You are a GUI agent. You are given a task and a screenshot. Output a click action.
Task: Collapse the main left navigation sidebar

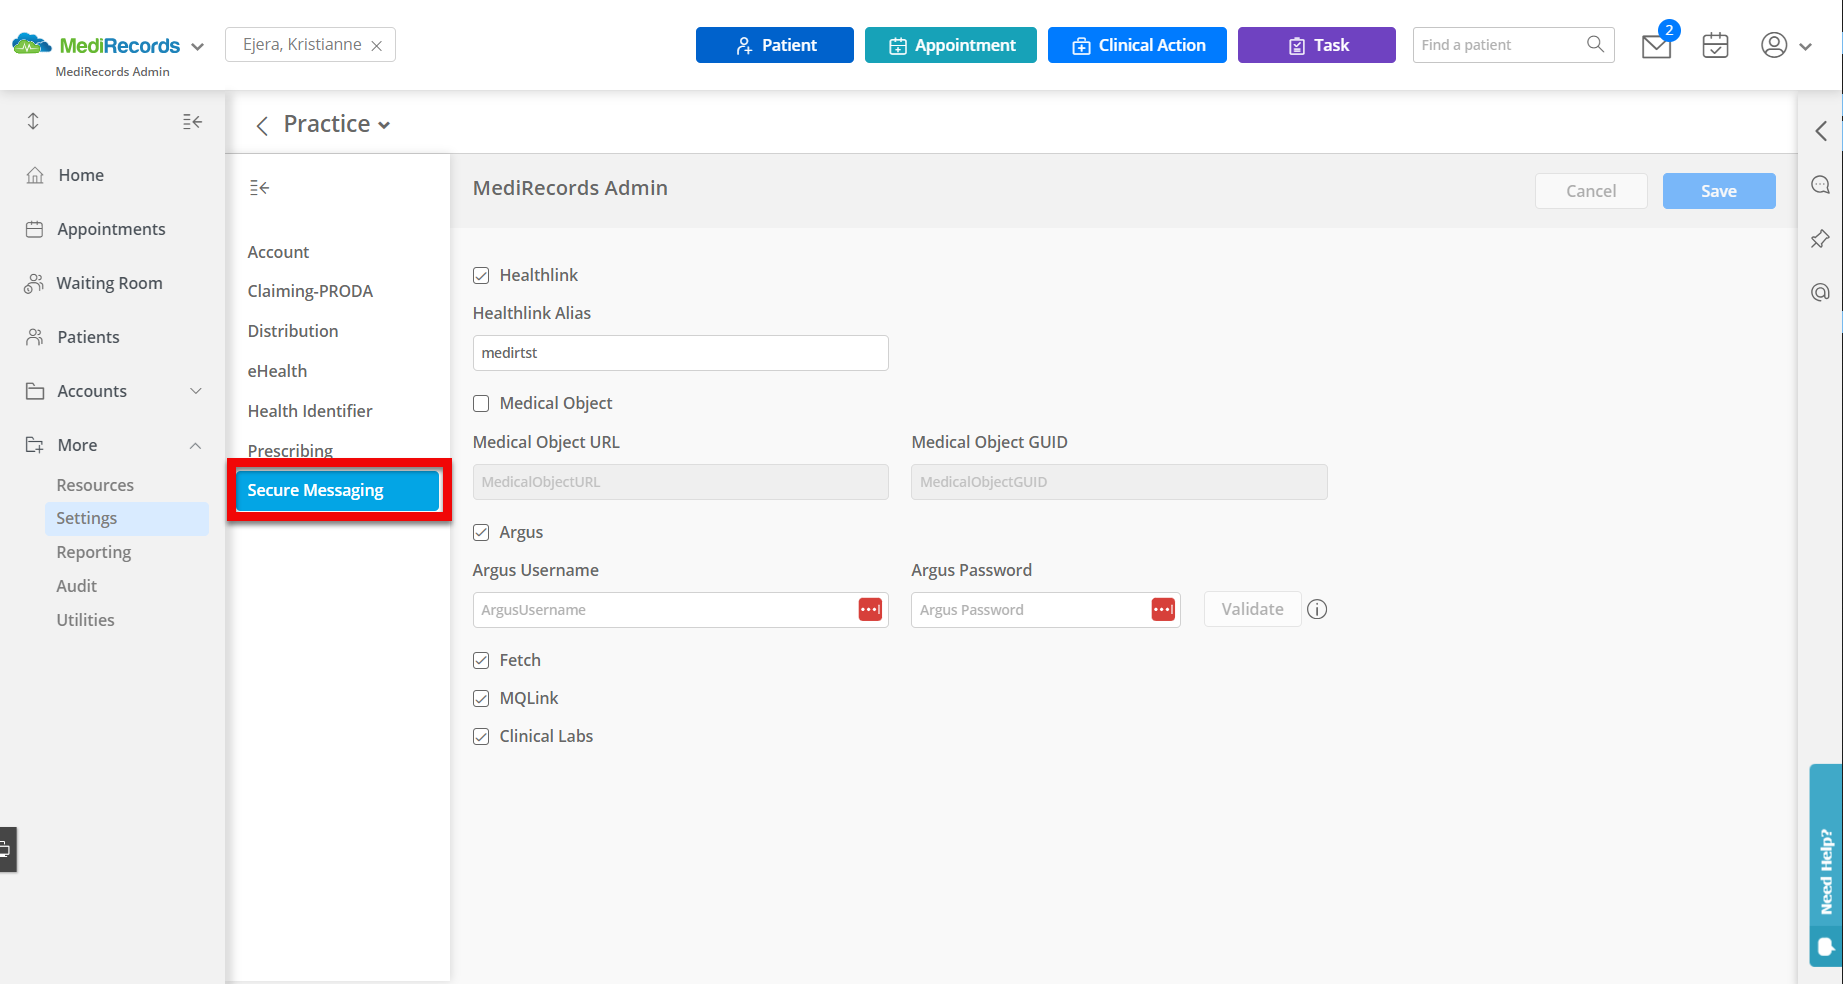192,121
